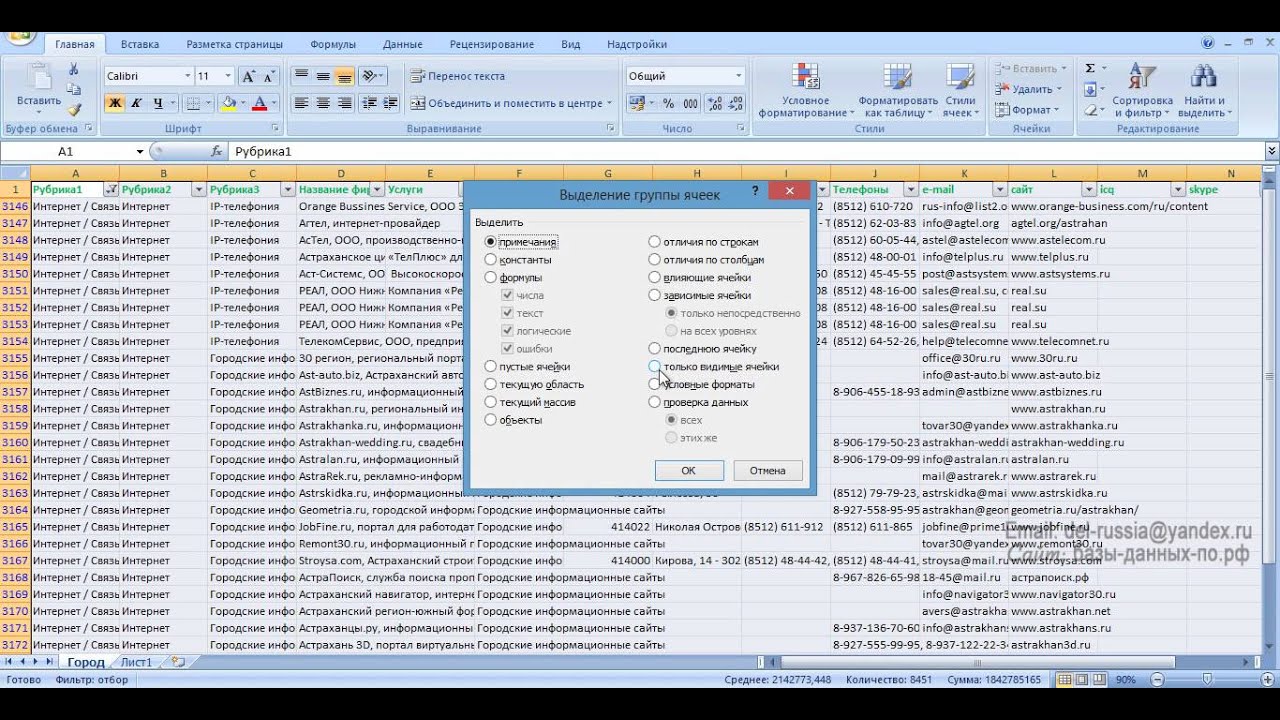
Task: Open the font name Calibri dropdown
Action: [187, 77]
